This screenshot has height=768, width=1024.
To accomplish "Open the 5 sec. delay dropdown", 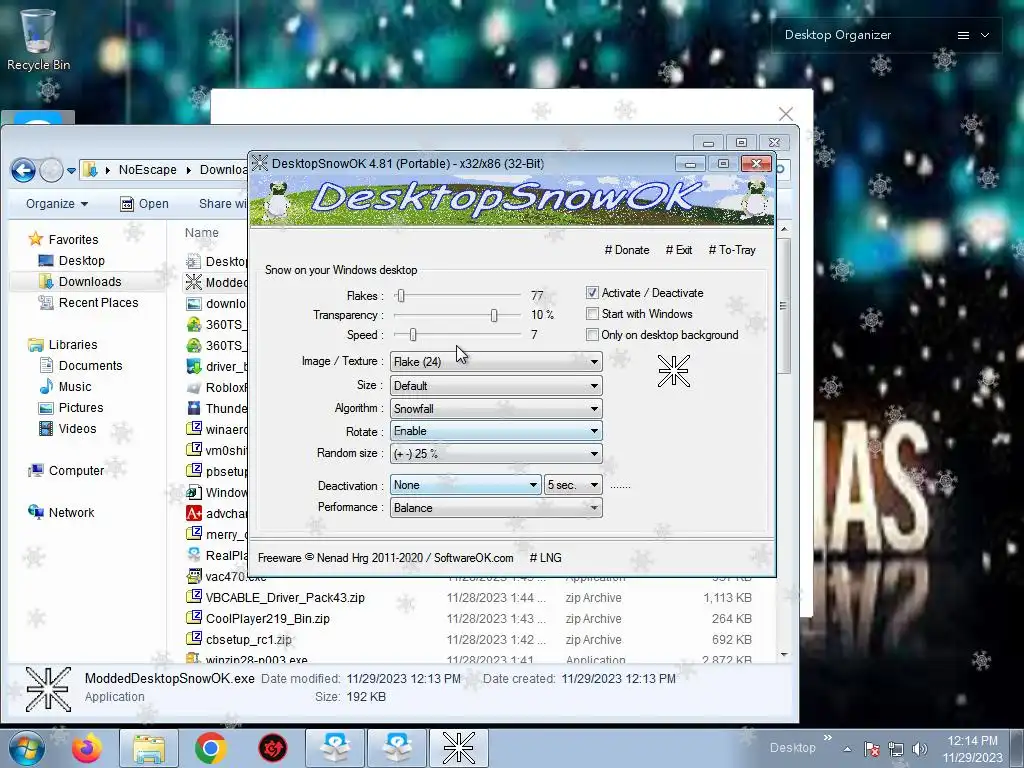I will [573, 485].
